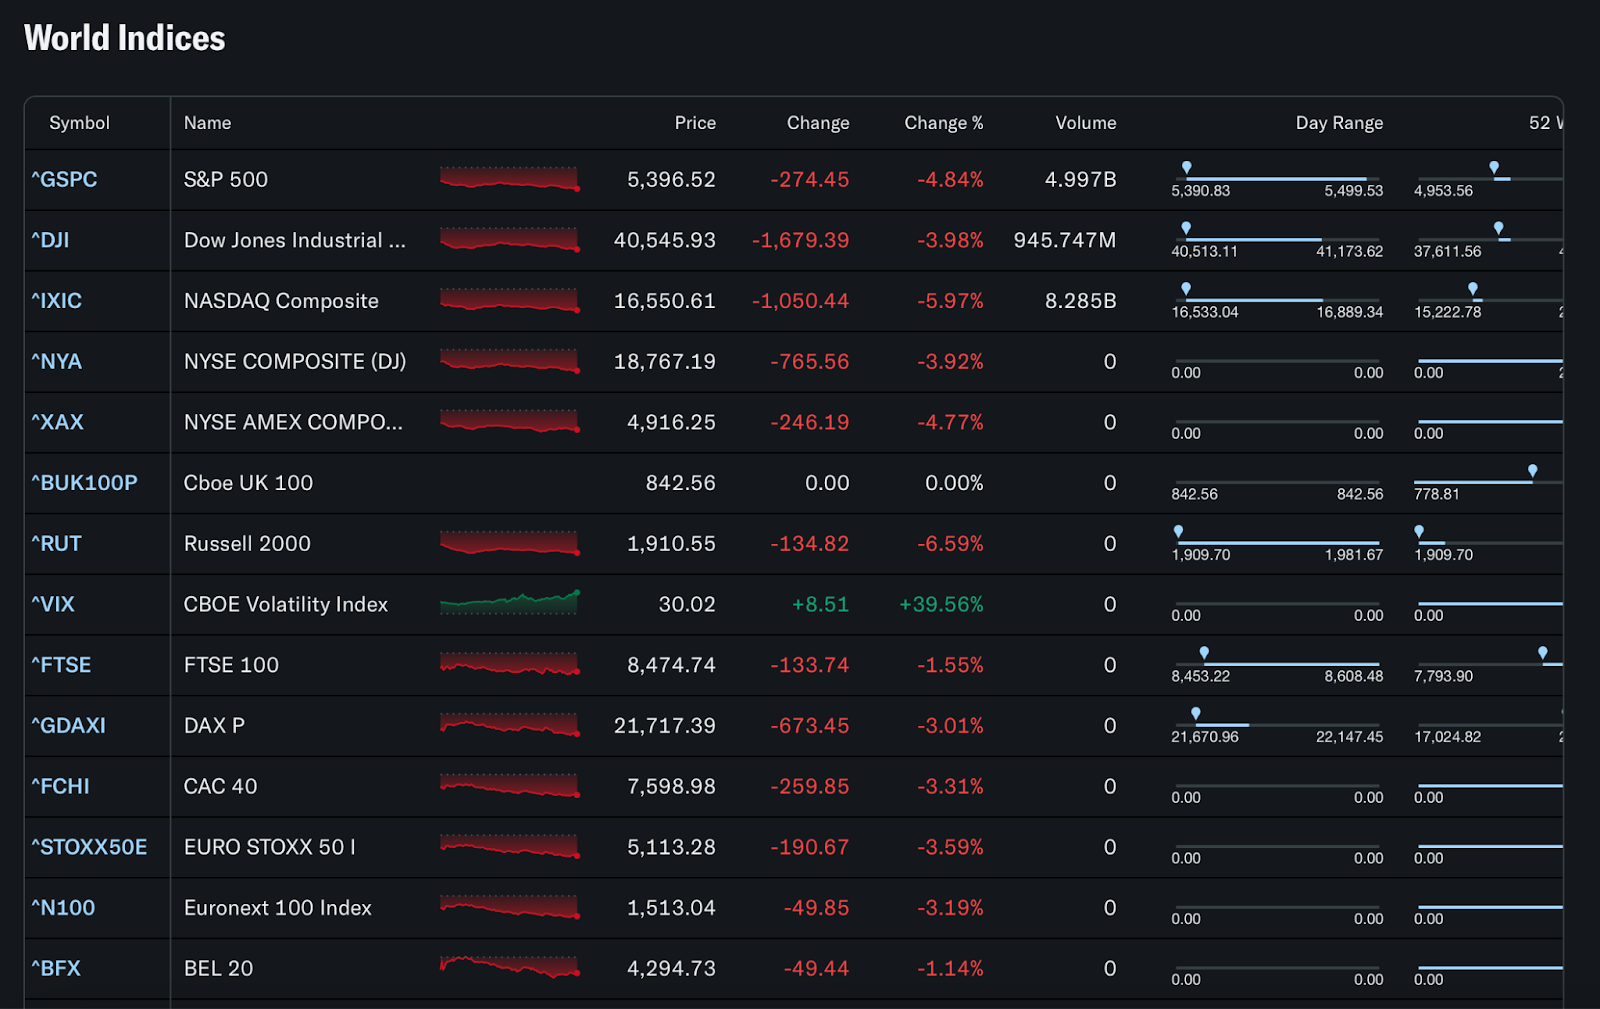The width and height of the screenshot is (1600, 1009).
Task: Select the EURO STOXX 50 I name
Action: [x=270, y=847]
